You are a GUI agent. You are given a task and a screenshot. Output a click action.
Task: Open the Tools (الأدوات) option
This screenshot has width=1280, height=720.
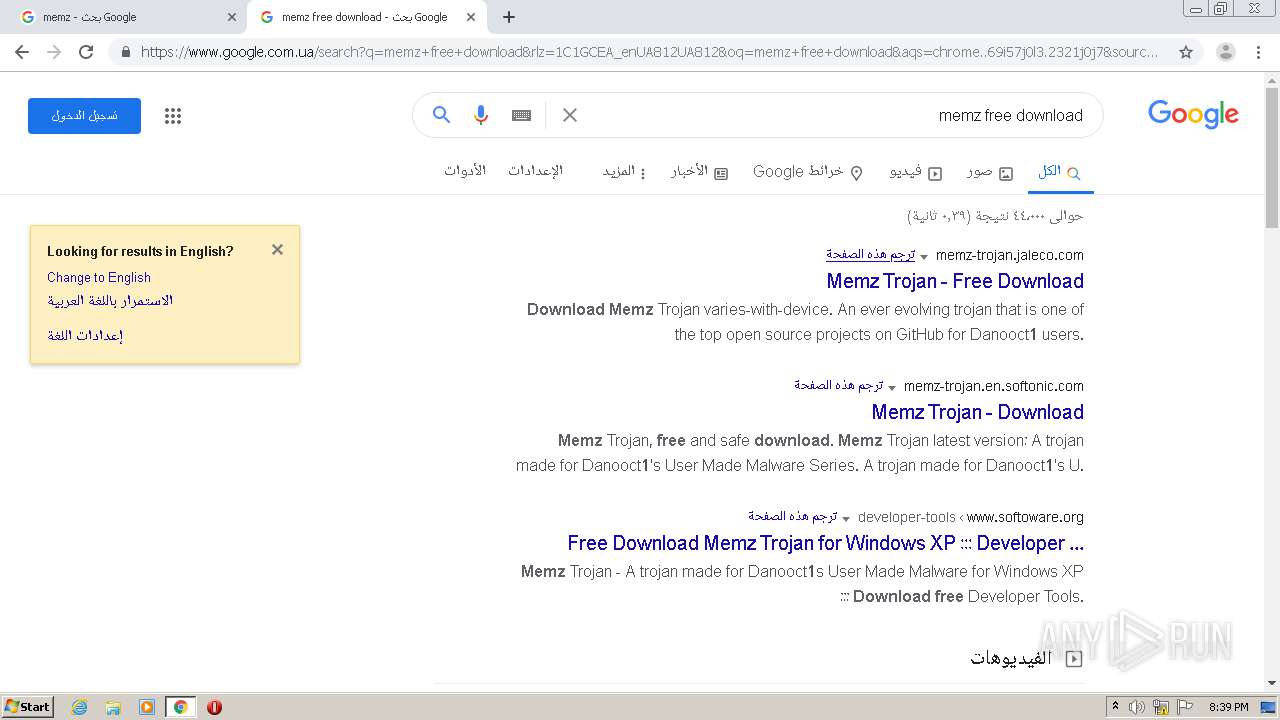465,171
